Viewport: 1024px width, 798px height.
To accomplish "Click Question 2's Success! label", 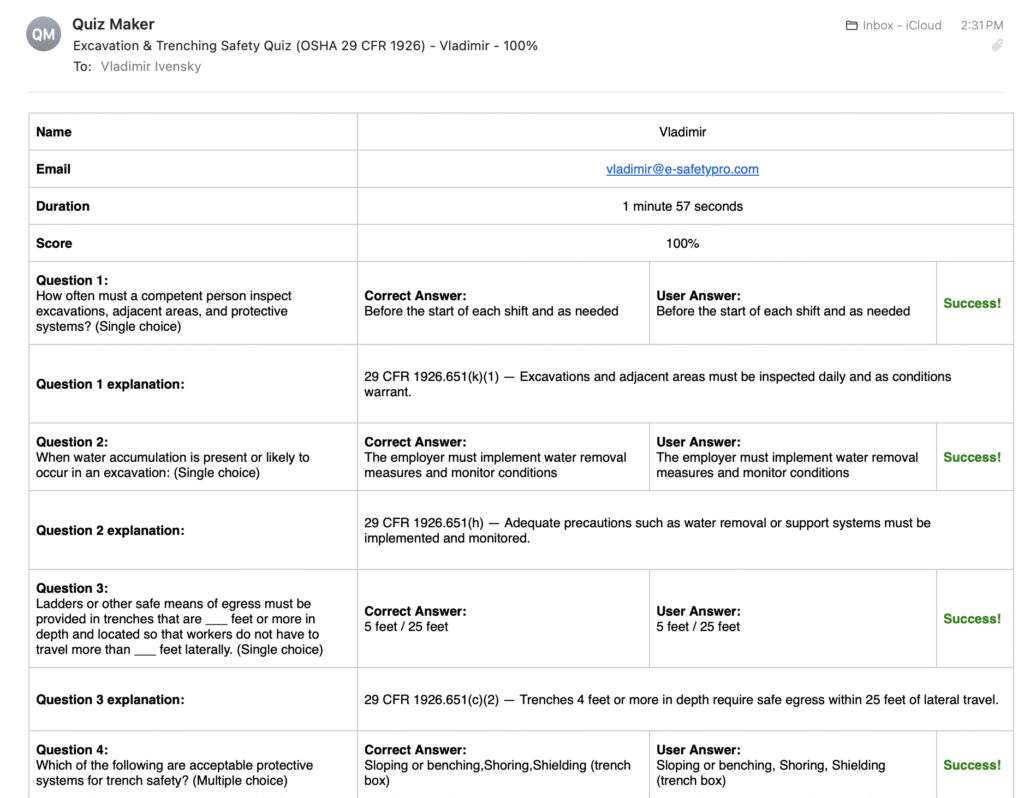I will click(972, 457).
